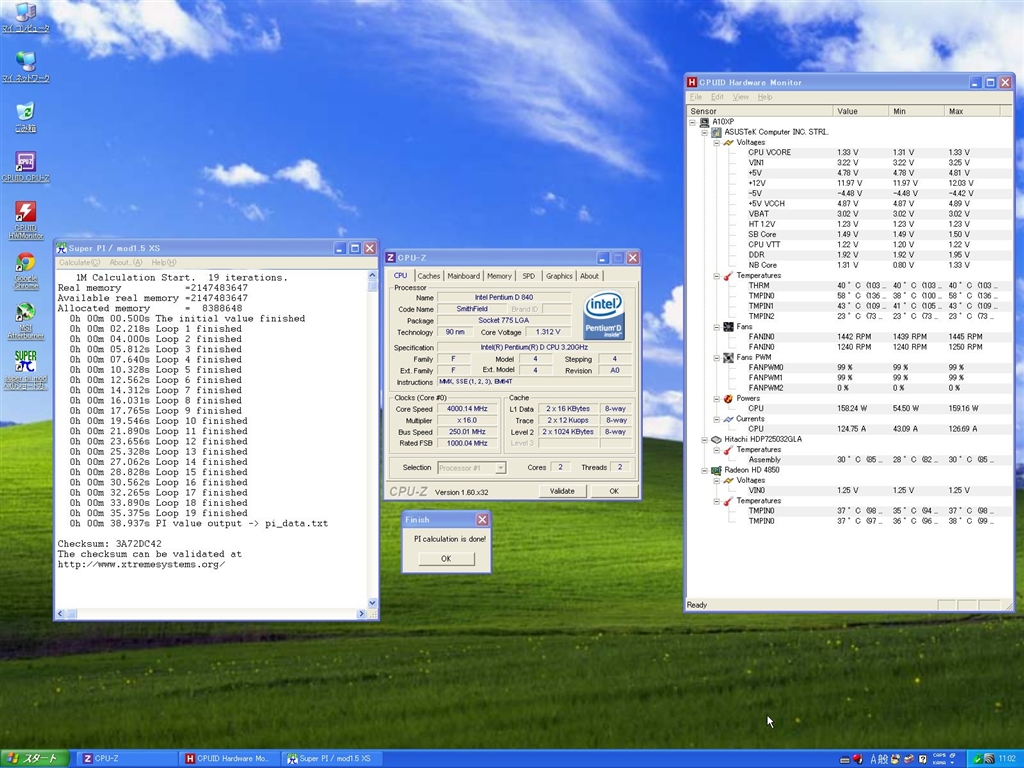Select the Radeon HD 4850 graphics card icon

(x=717, y=470)
